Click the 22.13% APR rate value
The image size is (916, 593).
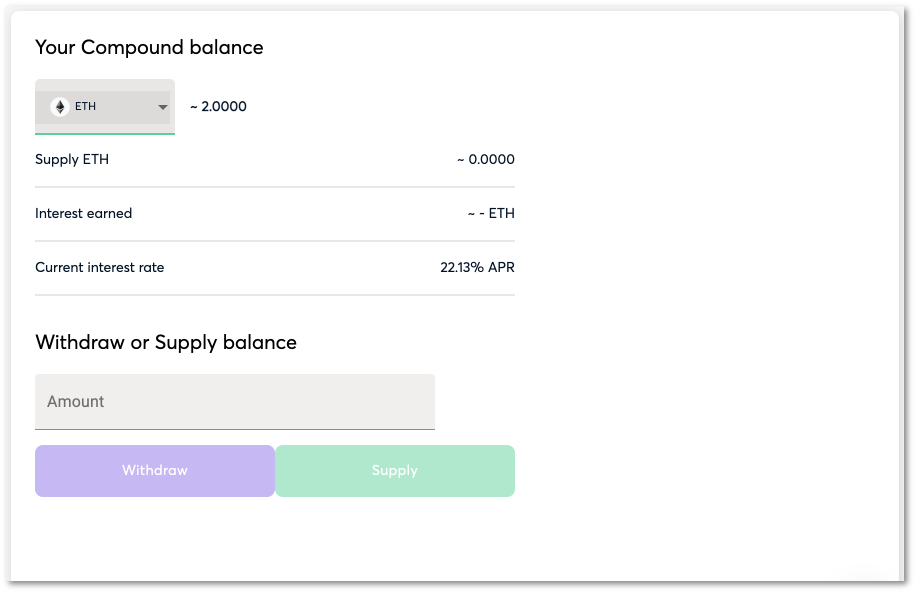click(477, 267)
